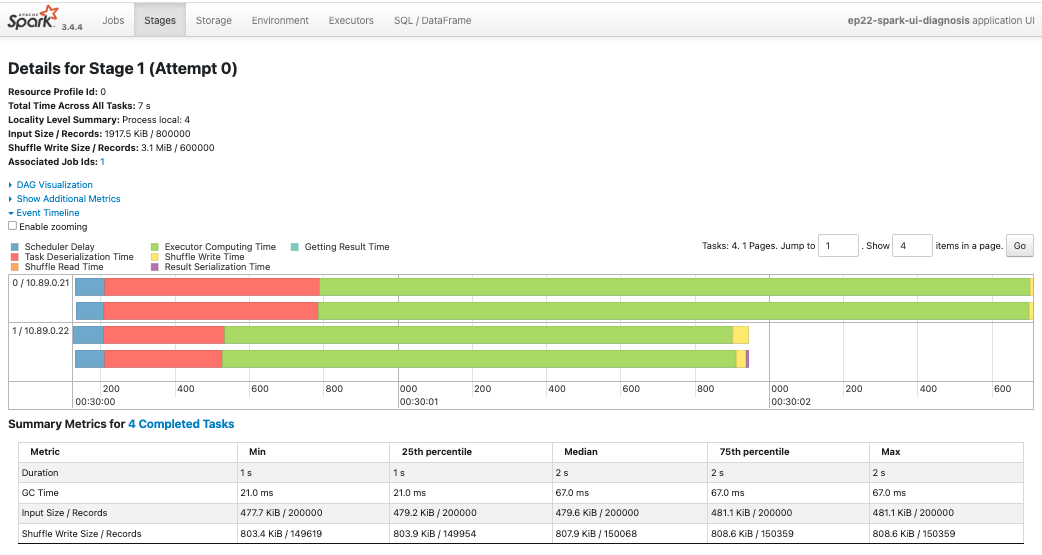Select Shuffle Write Size / Records row label
This screenshot has height=555, width=1042.
pyautogui.click(x=81, y=534)
